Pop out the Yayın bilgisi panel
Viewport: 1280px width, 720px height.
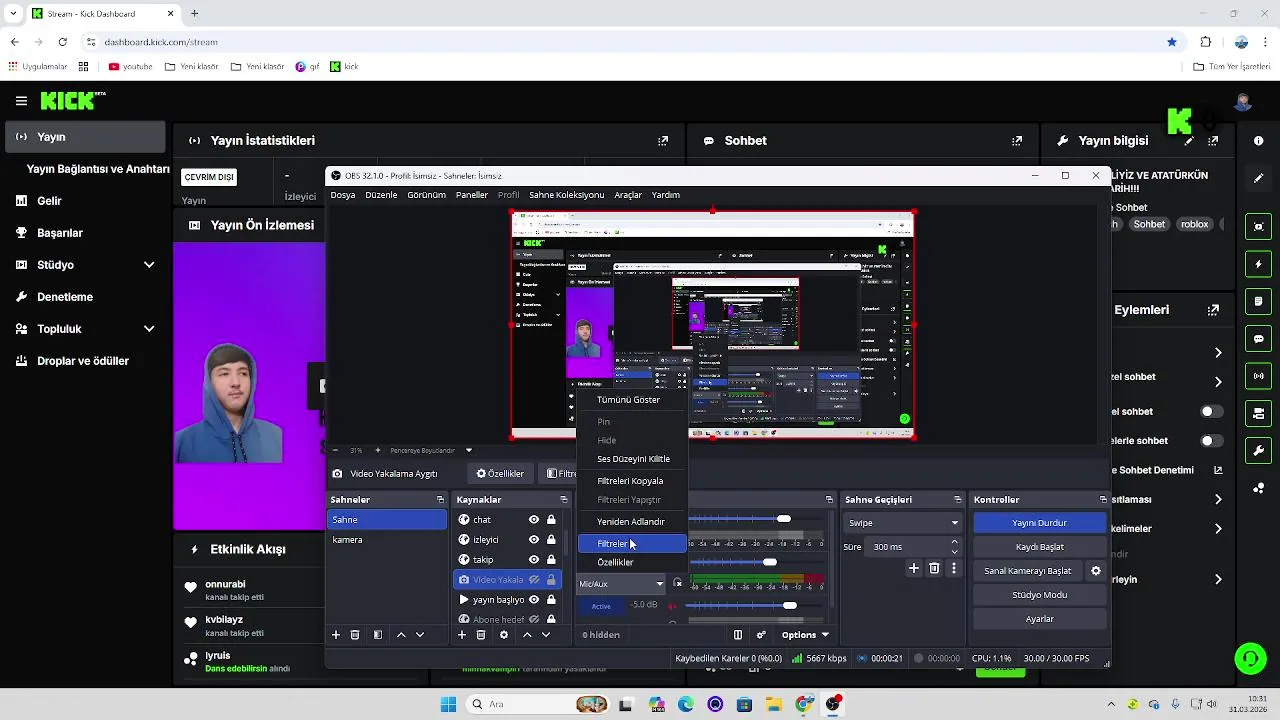click(1213, 141)
